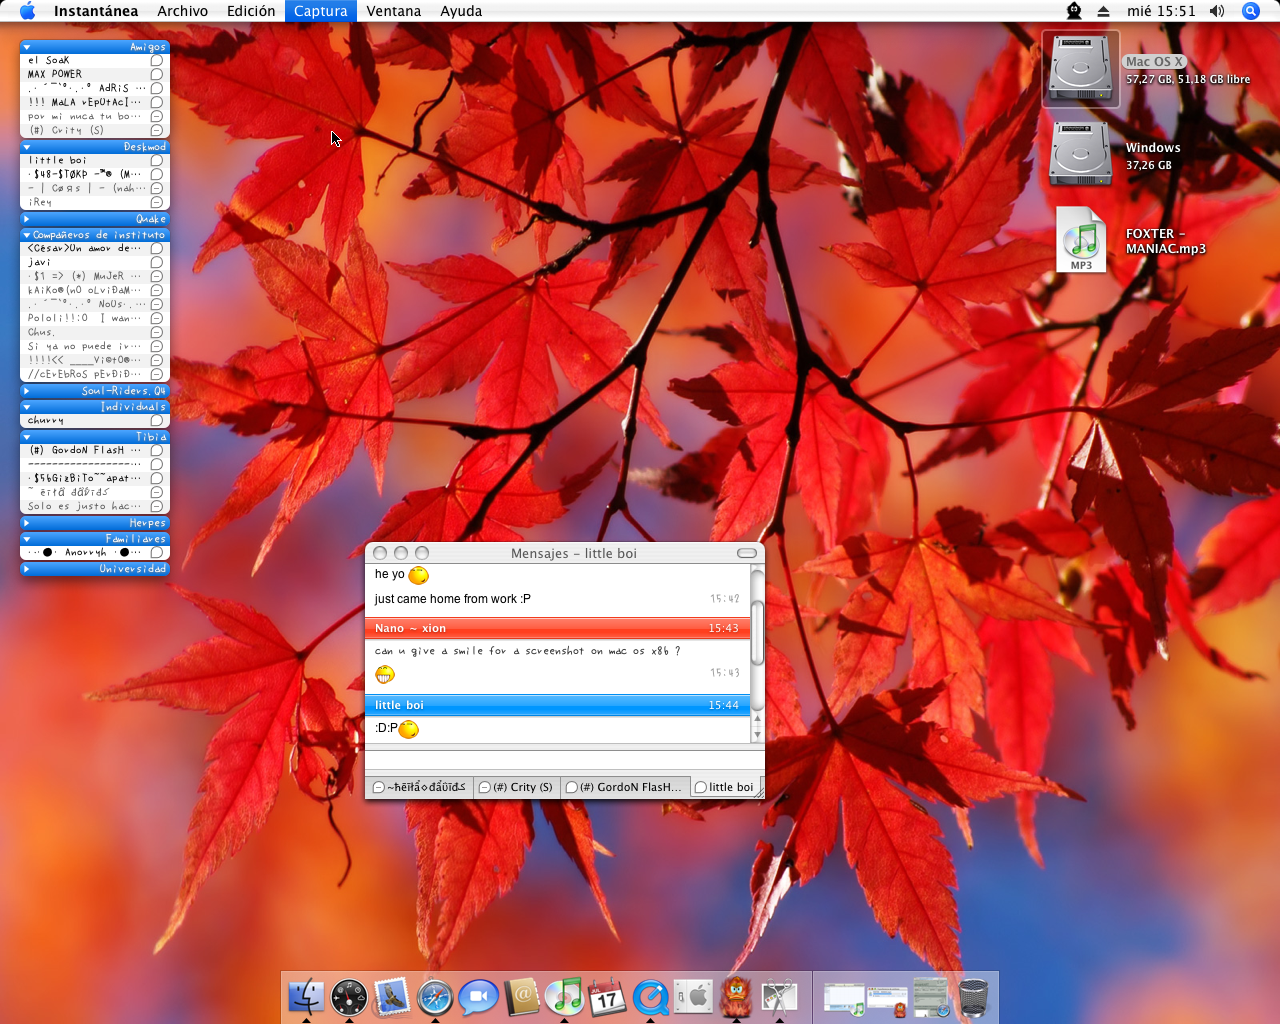The image size is (1280, 1024).
Task: Open the Ventana menu
Action: coord(394,11)
